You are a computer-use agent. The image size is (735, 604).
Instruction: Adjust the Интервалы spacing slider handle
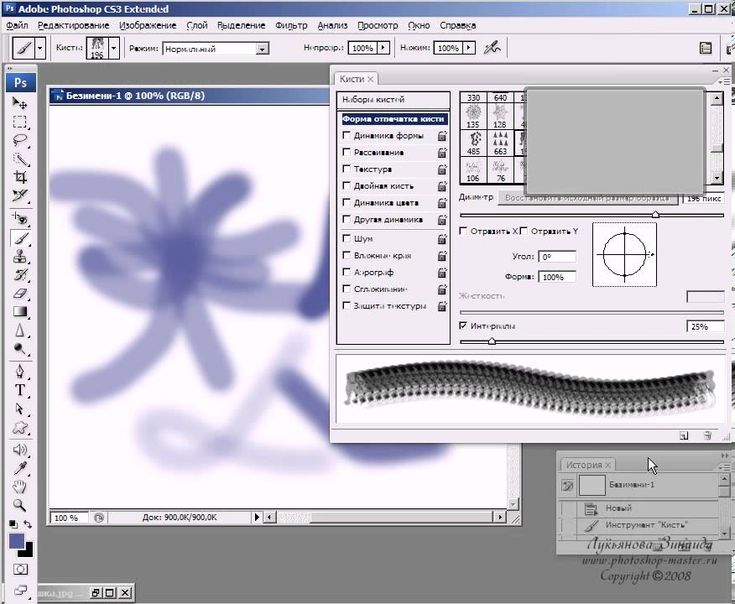492,342
